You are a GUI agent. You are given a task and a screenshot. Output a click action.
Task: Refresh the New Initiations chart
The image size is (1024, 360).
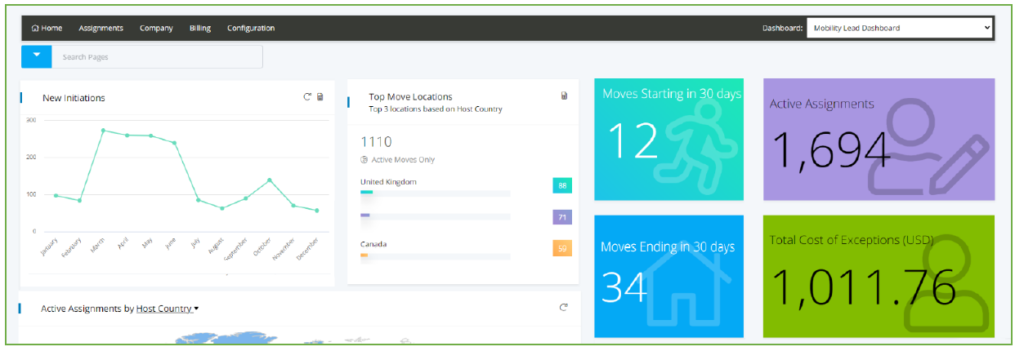pyautogui.click(x=307, y=97)
